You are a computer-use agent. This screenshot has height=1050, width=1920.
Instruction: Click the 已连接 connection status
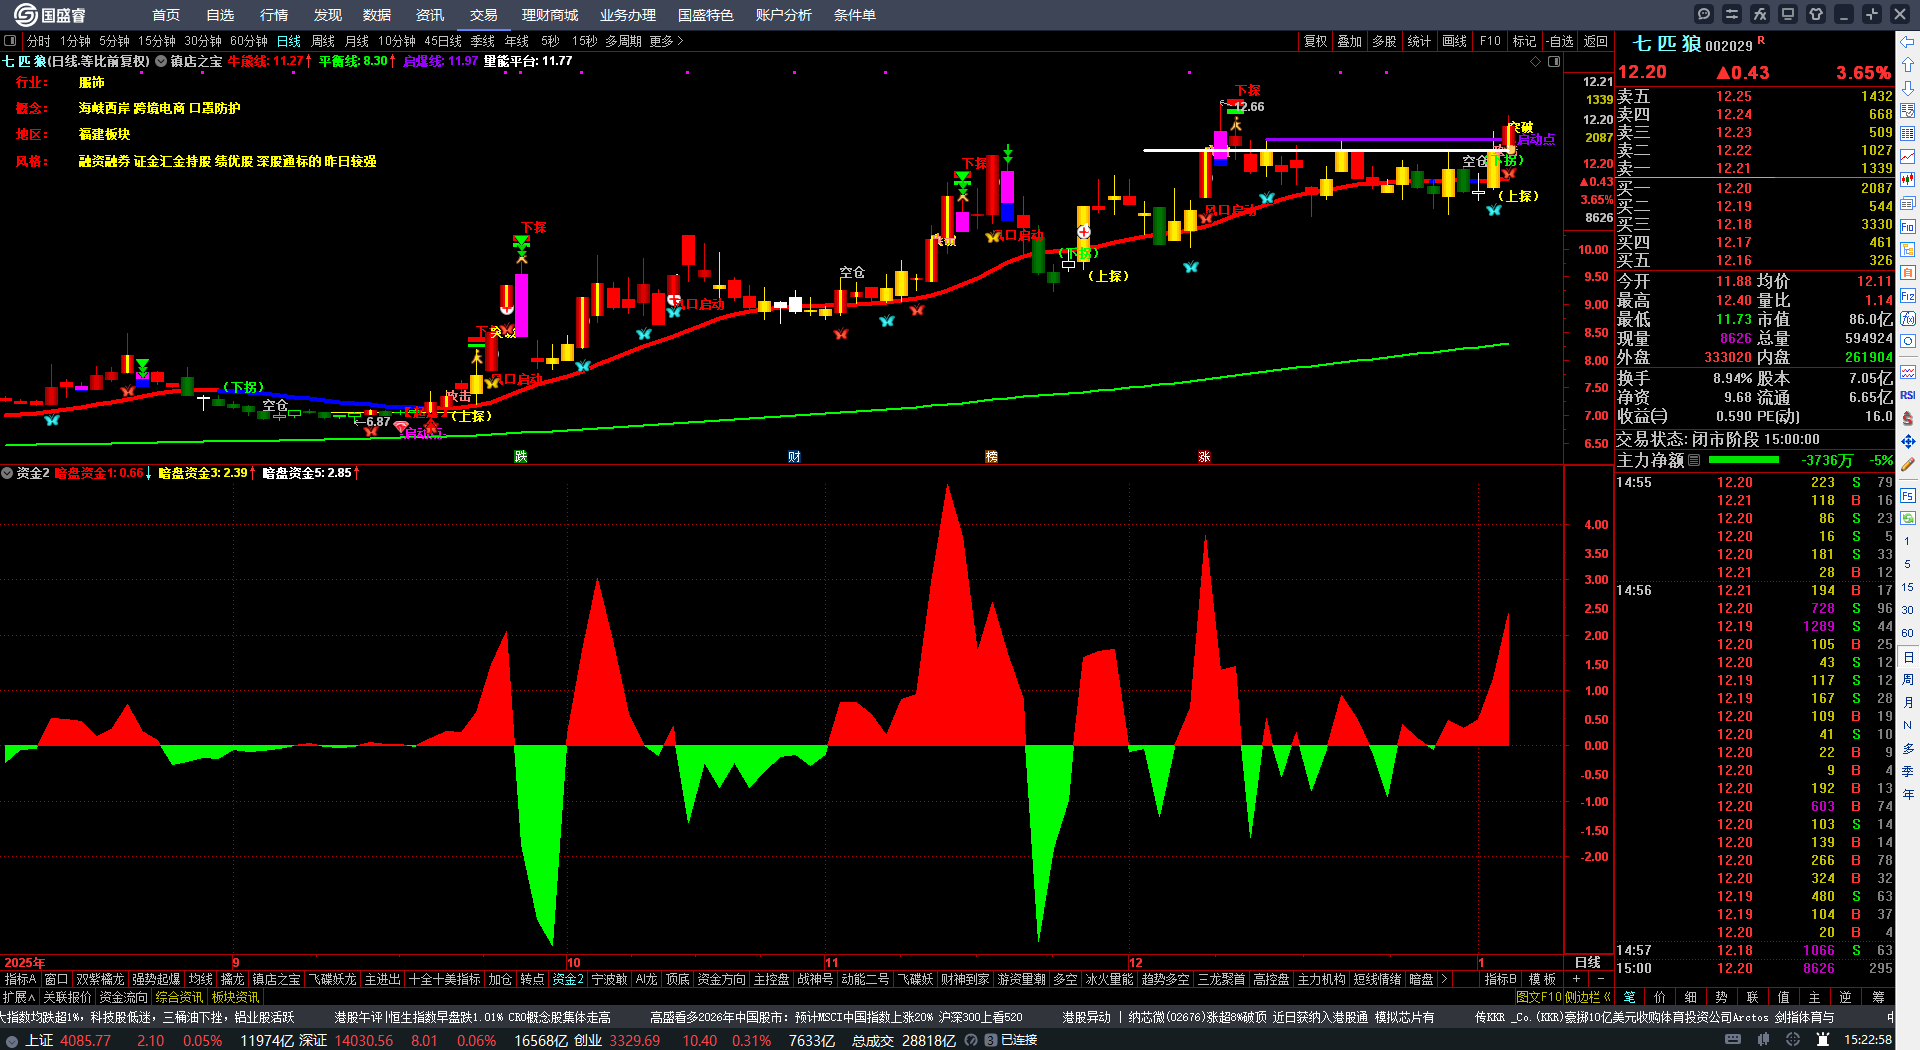pyautogui.click(x=1019, y=1040)
